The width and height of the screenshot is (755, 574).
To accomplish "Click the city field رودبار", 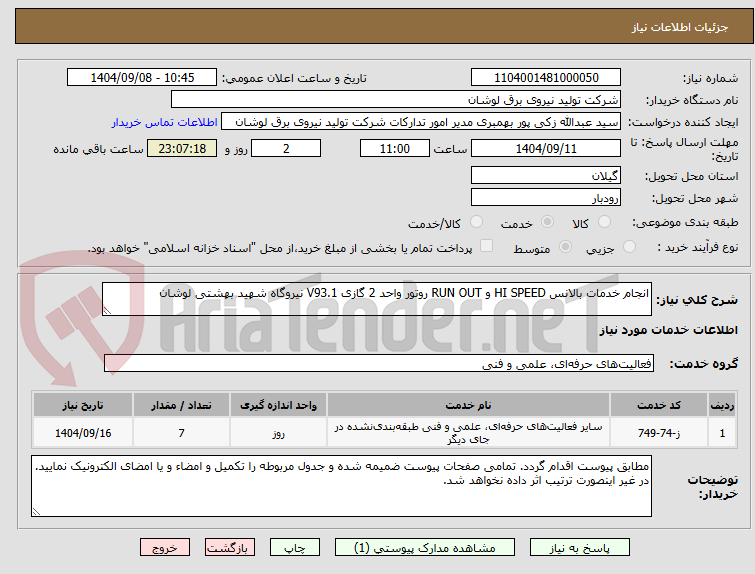I will tap(546, 197).
